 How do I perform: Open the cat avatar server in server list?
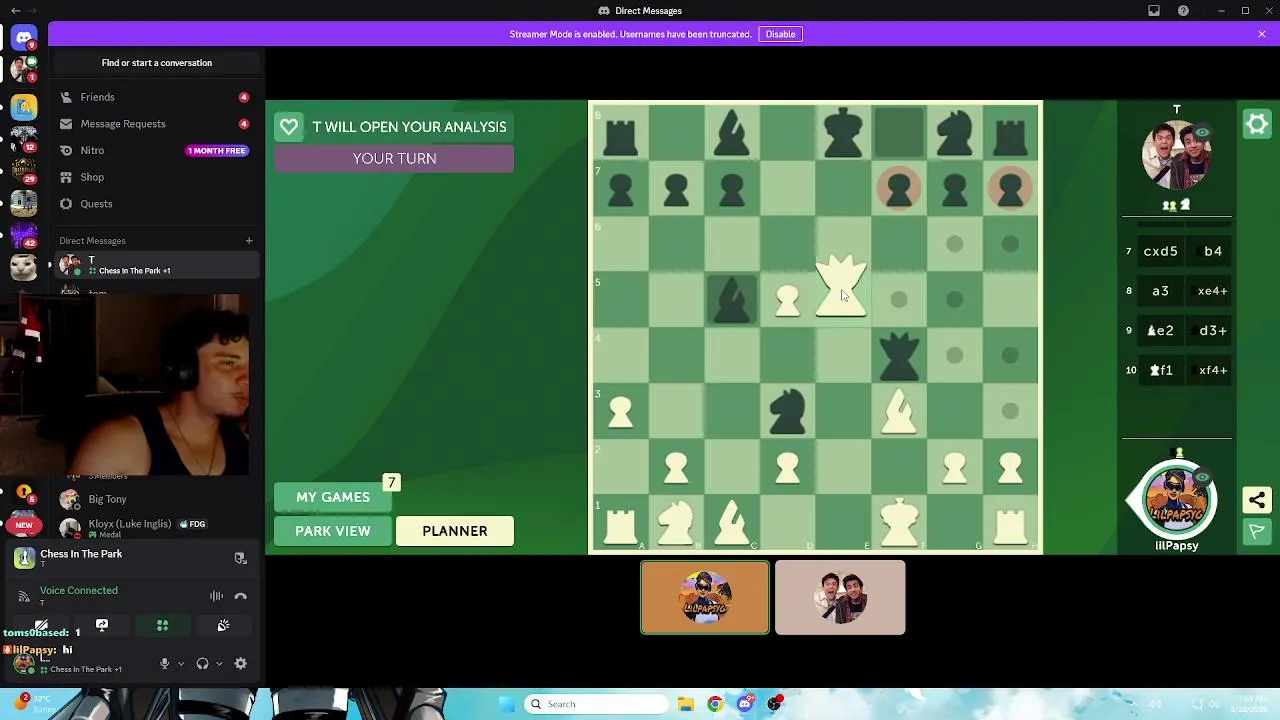24,267
